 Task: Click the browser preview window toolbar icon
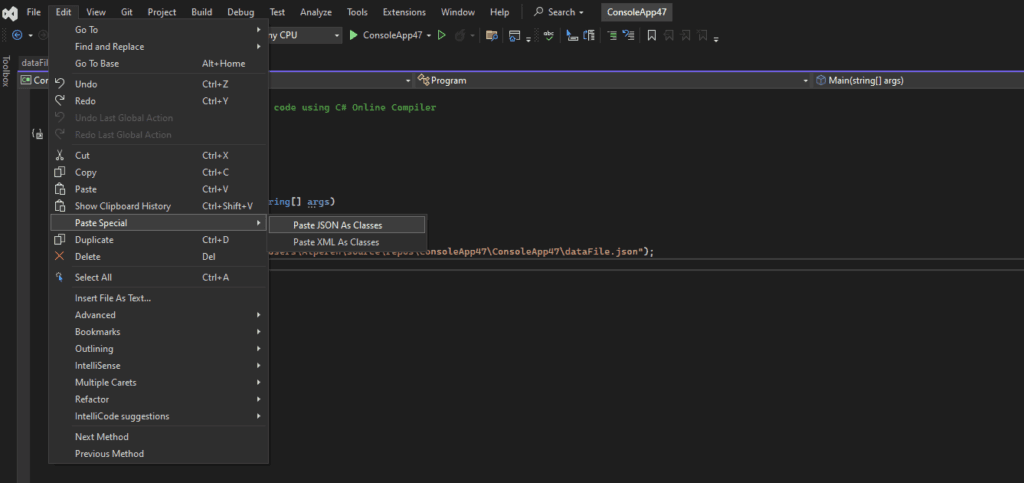(515, 35)
